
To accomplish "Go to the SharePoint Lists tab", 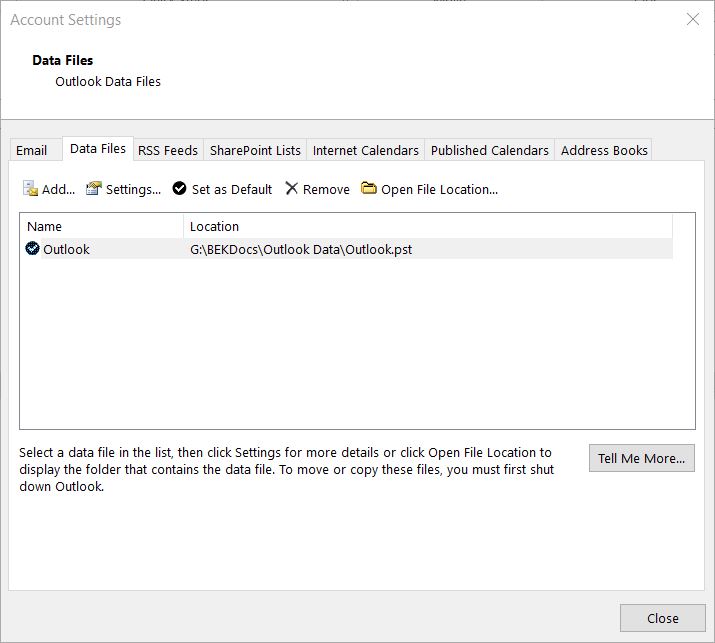I will pyautogui.click(x=255, y=150).
